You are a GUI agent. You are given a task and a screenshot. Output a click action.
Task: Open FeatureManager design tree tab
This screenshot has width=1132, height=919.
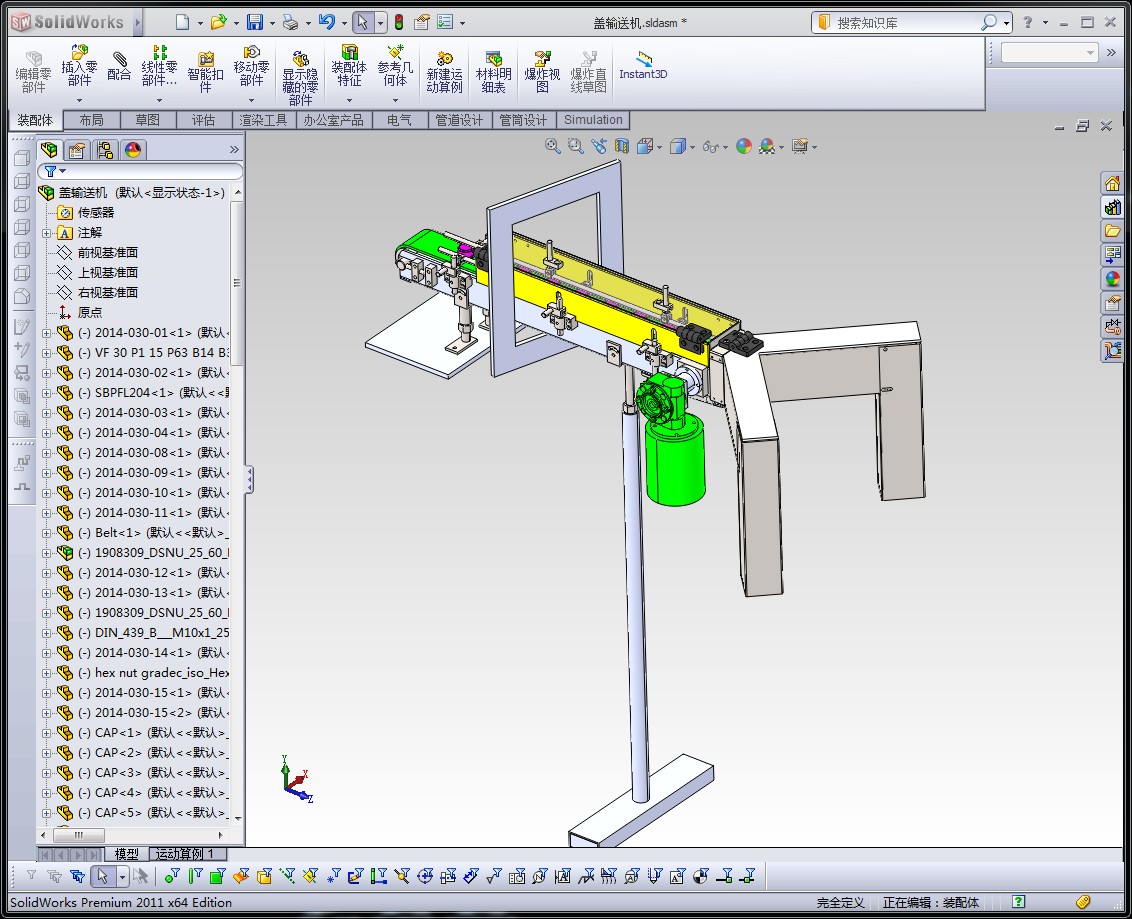(49, 149)
